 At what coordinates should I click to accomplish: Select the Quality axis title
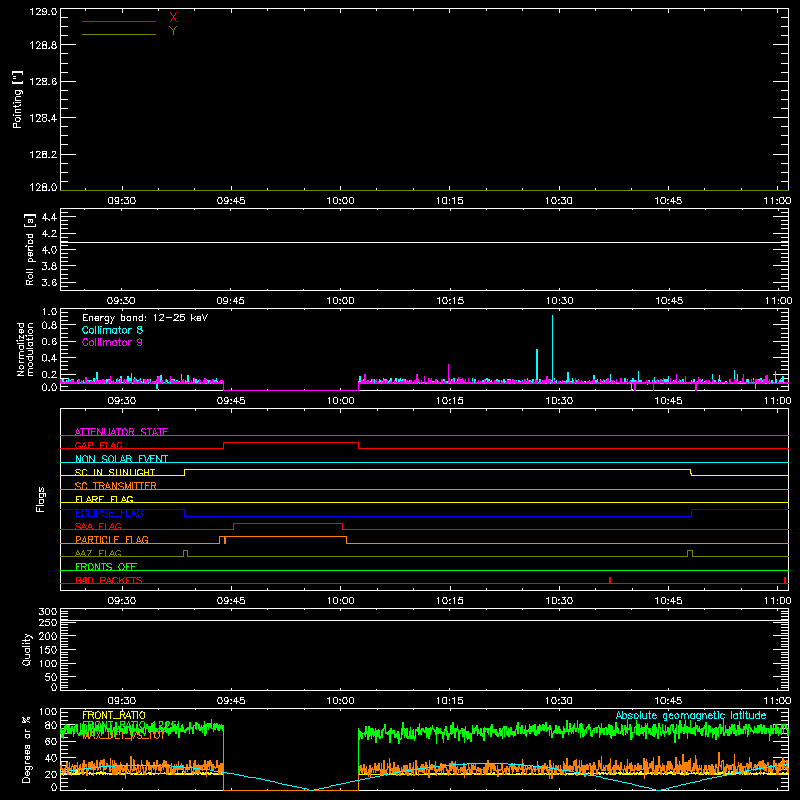[27, 649]
